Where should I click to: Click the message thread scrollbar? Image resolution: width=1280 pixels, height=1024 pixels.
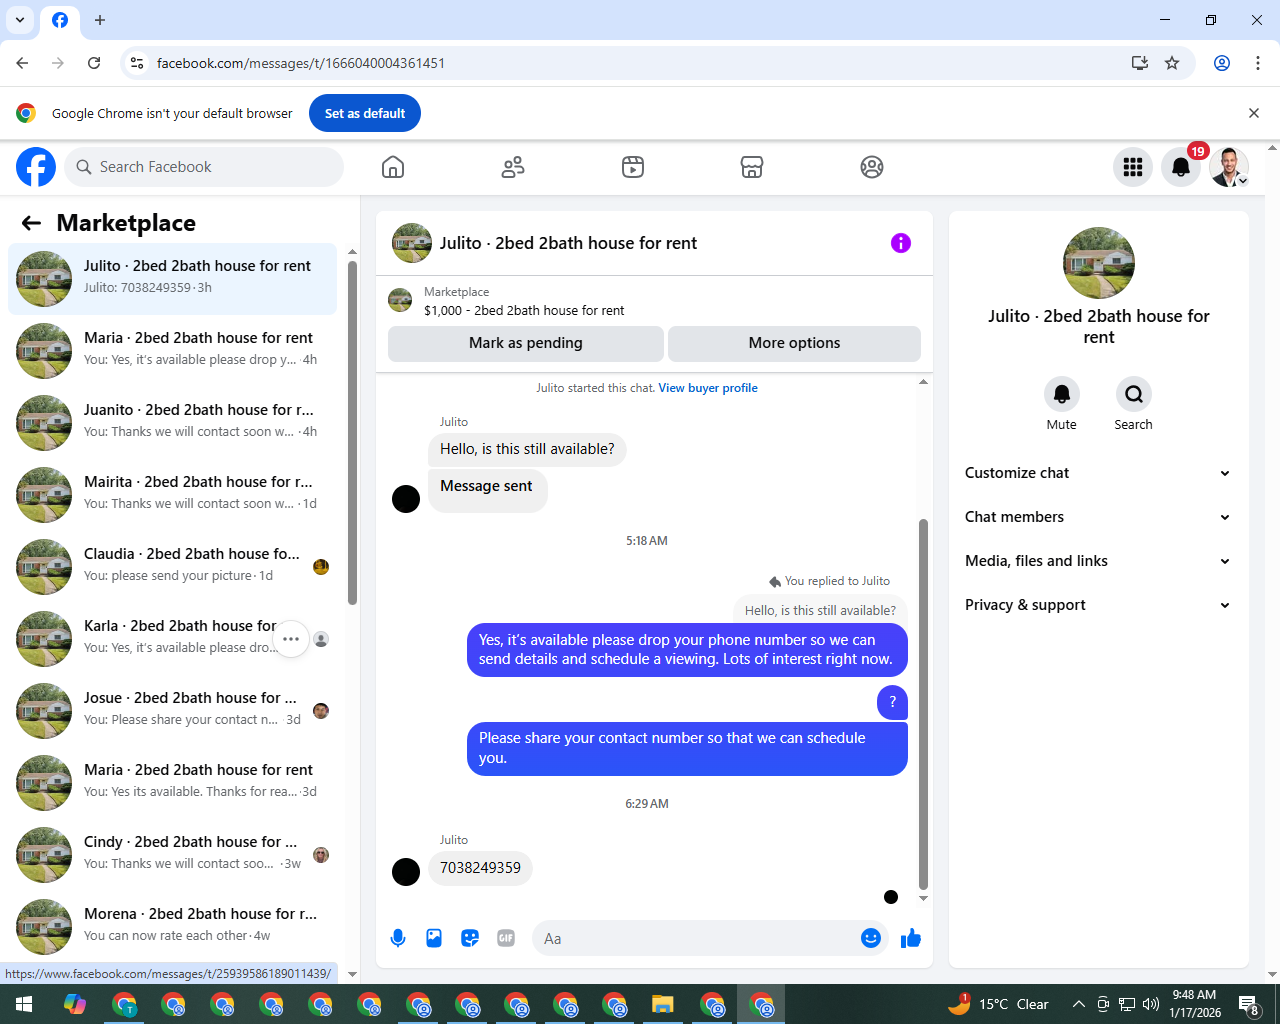click(923, 704)
